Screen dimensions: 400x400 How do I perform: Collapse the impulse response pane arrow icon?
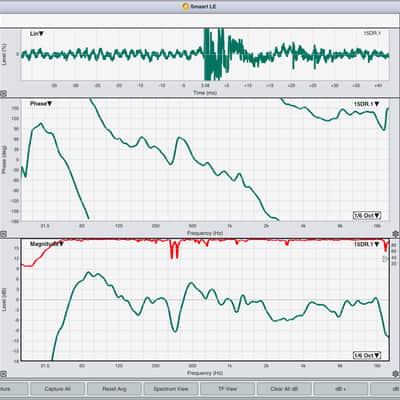[3, 94]
